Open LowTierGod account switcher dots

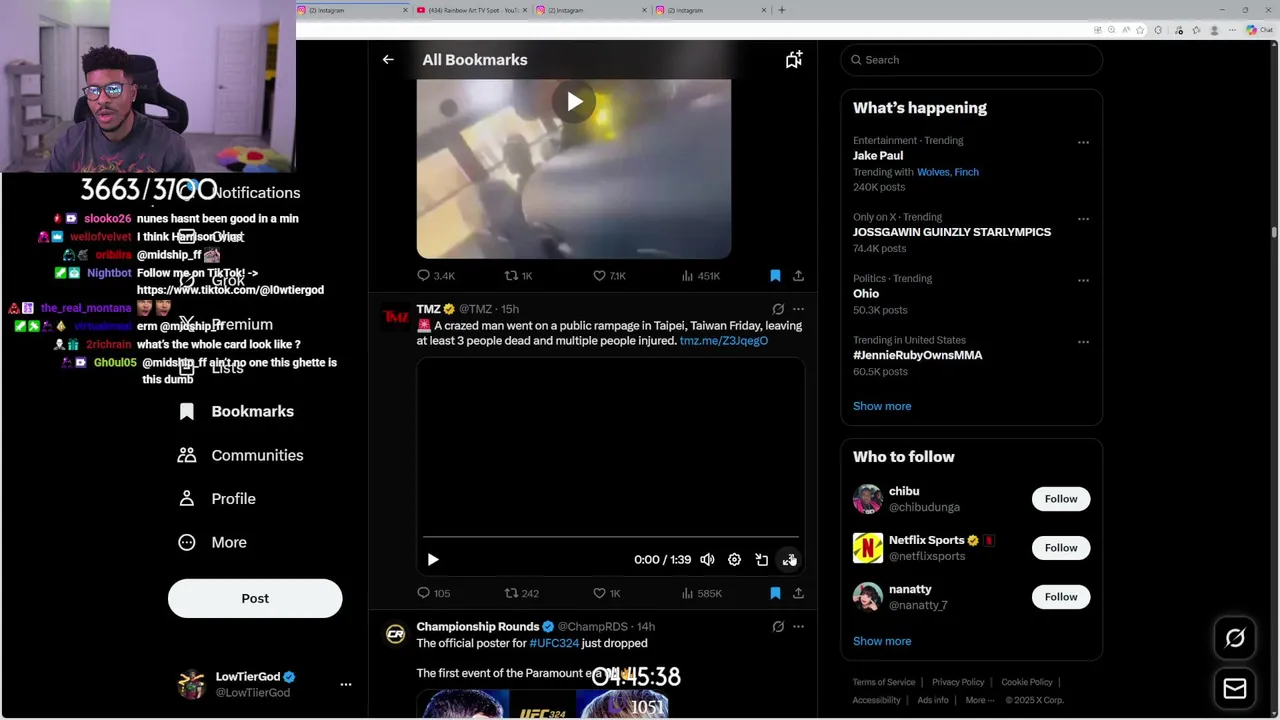[346, 685]
